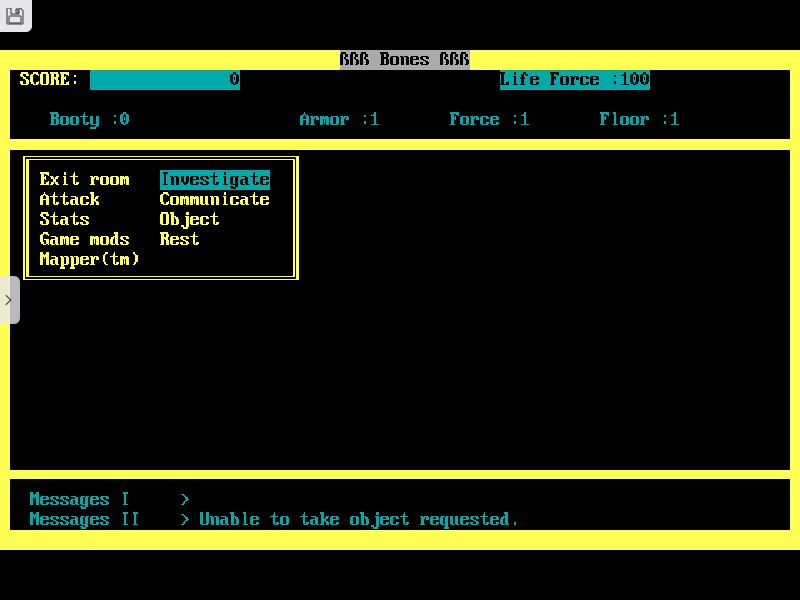This screenshot has height=600, width=800.
Task: Open Game mods option
Action: (84, 239)
